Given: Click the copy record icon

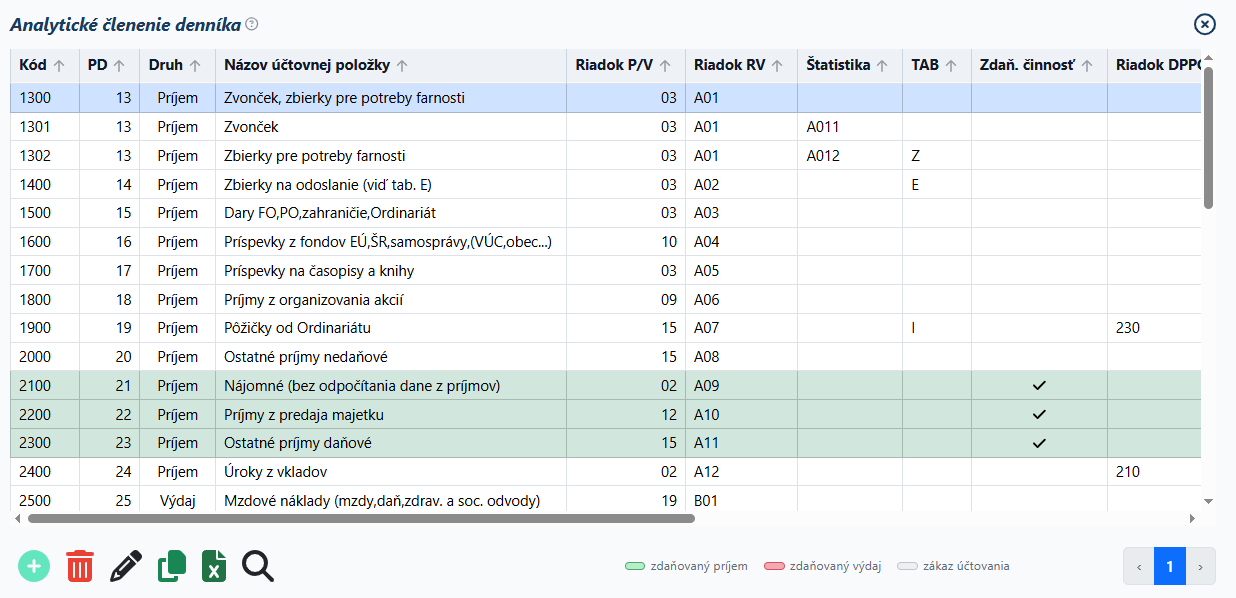Looking at the screenshot, I should (x=172, y=566).
